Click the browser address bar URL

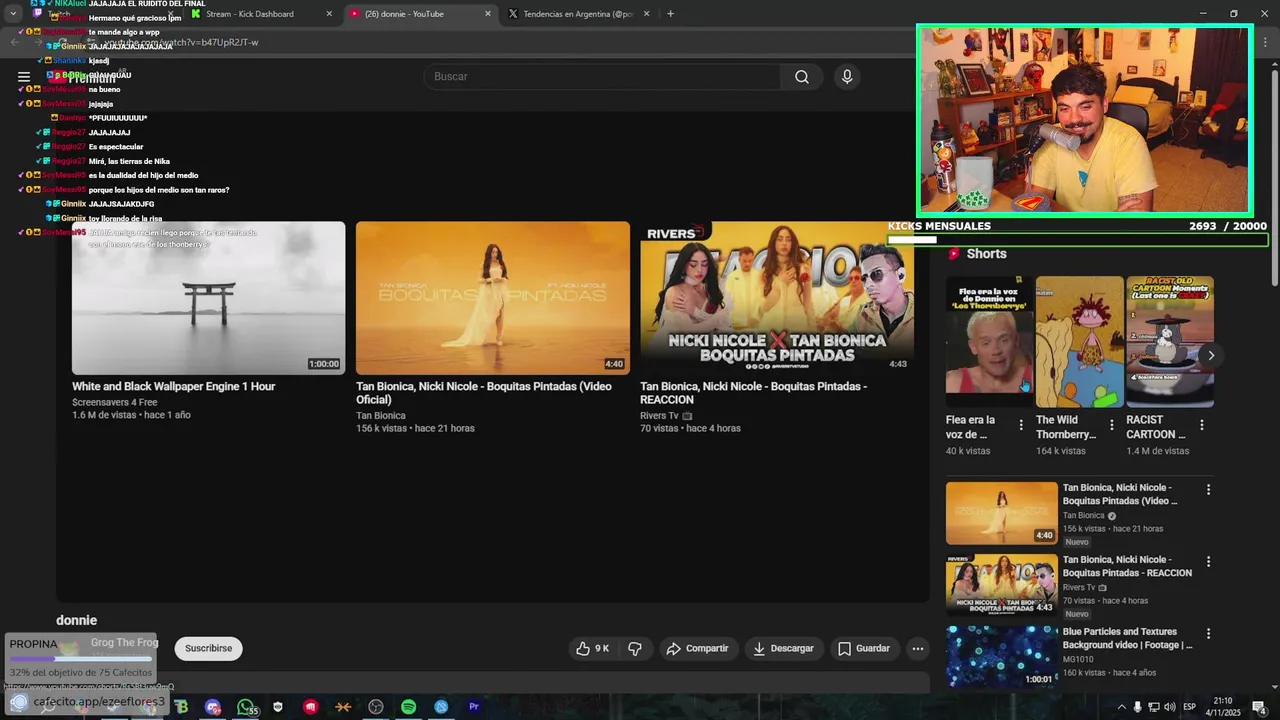180,42
